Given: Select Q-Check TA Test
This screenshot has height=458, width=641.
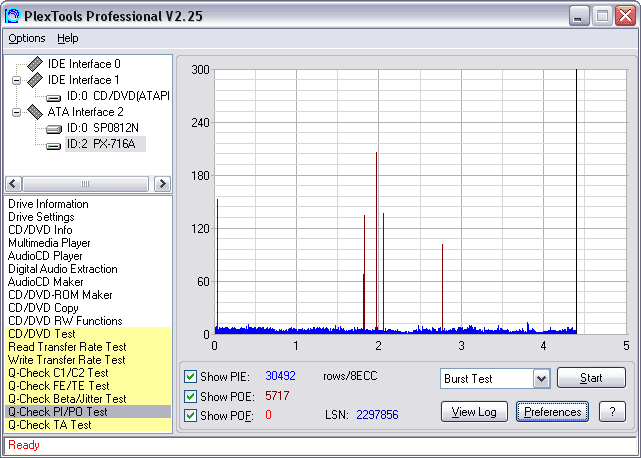Looking at the screenshot, I should 88,425.
